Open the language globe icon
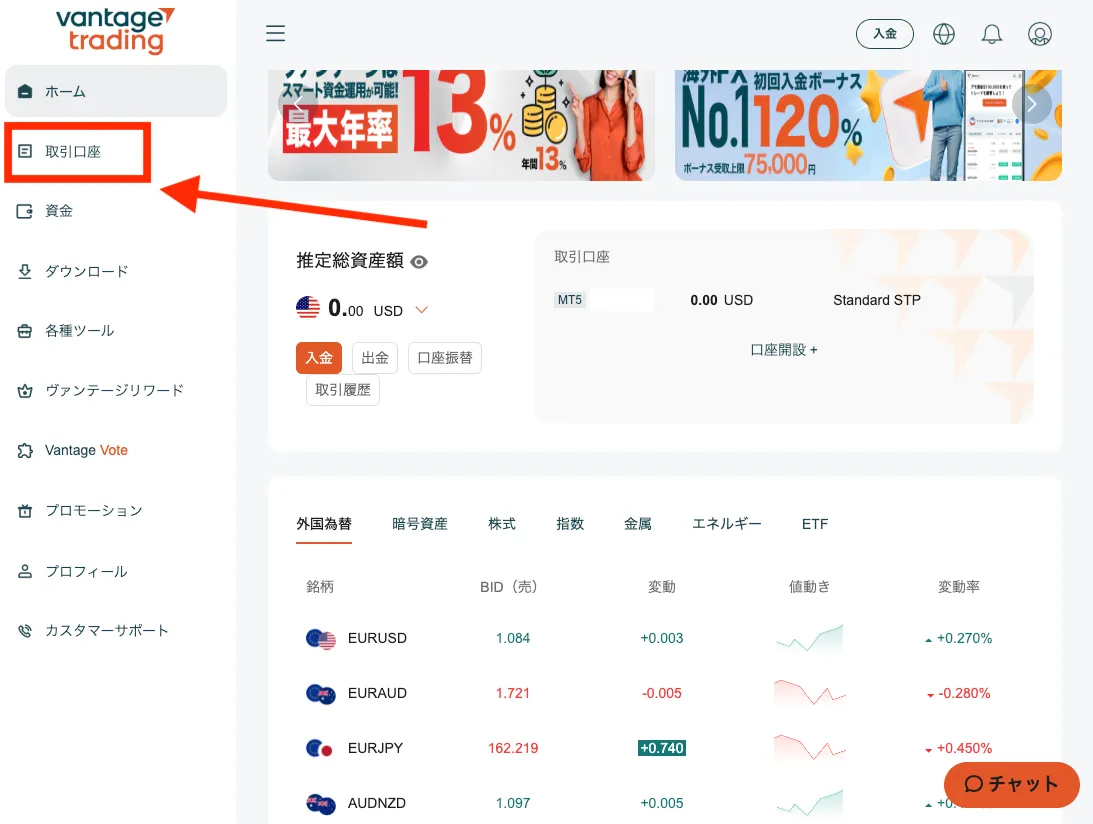 point(944,33)
